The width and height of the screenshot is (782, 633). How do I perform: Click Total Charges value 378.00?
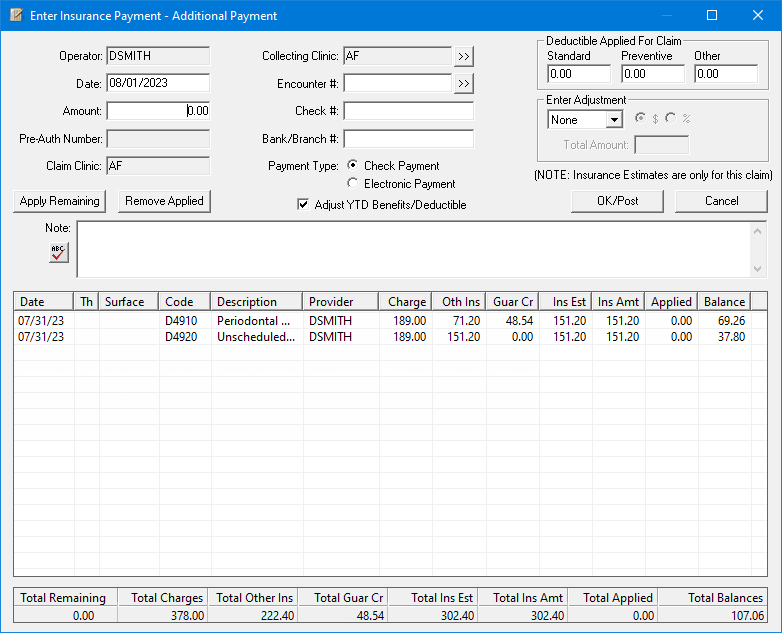(x=187, y=616)
